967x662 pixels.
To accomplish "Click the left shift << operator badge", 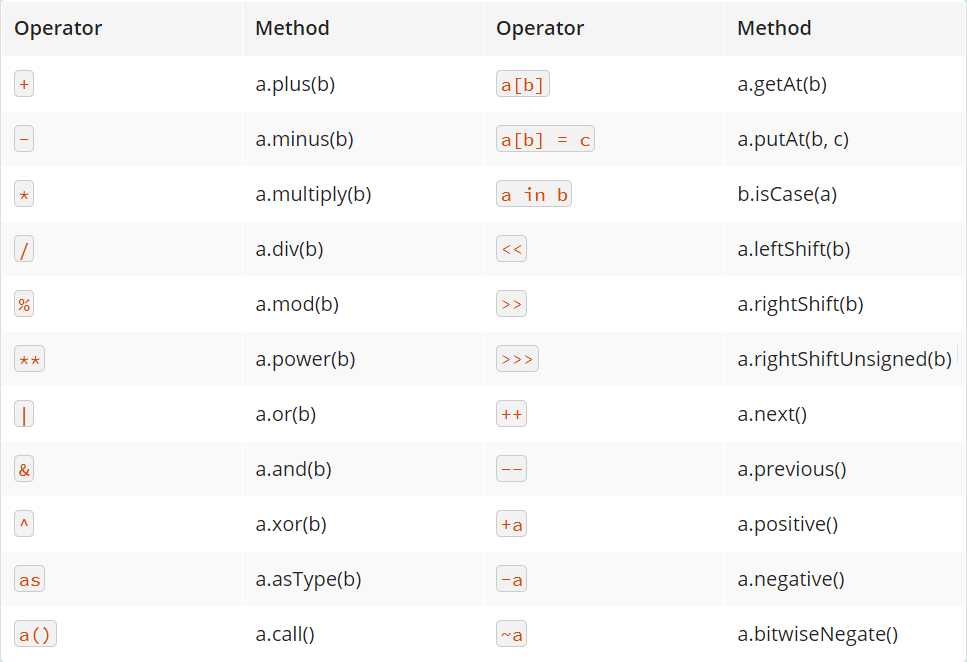I will click(511, 249).
